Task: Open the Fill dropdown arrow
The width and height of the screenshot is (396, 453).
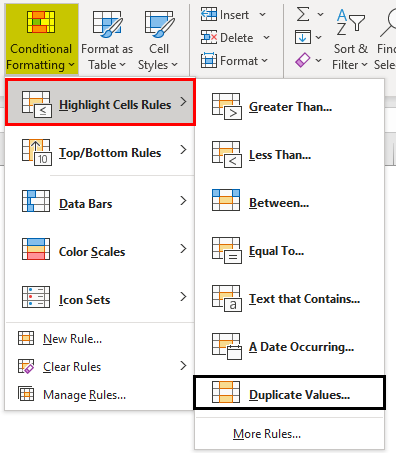Action: (319, 37)
